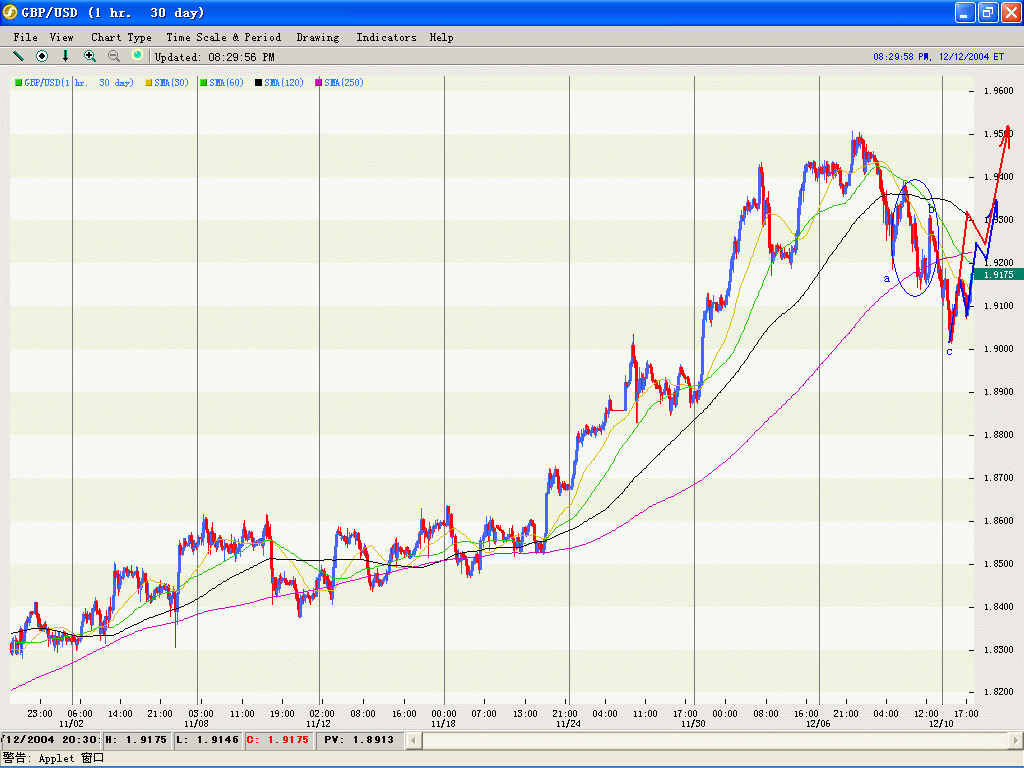Click the SMA(60) legend label
1024x768 pixels.
(x=226, y=83)
